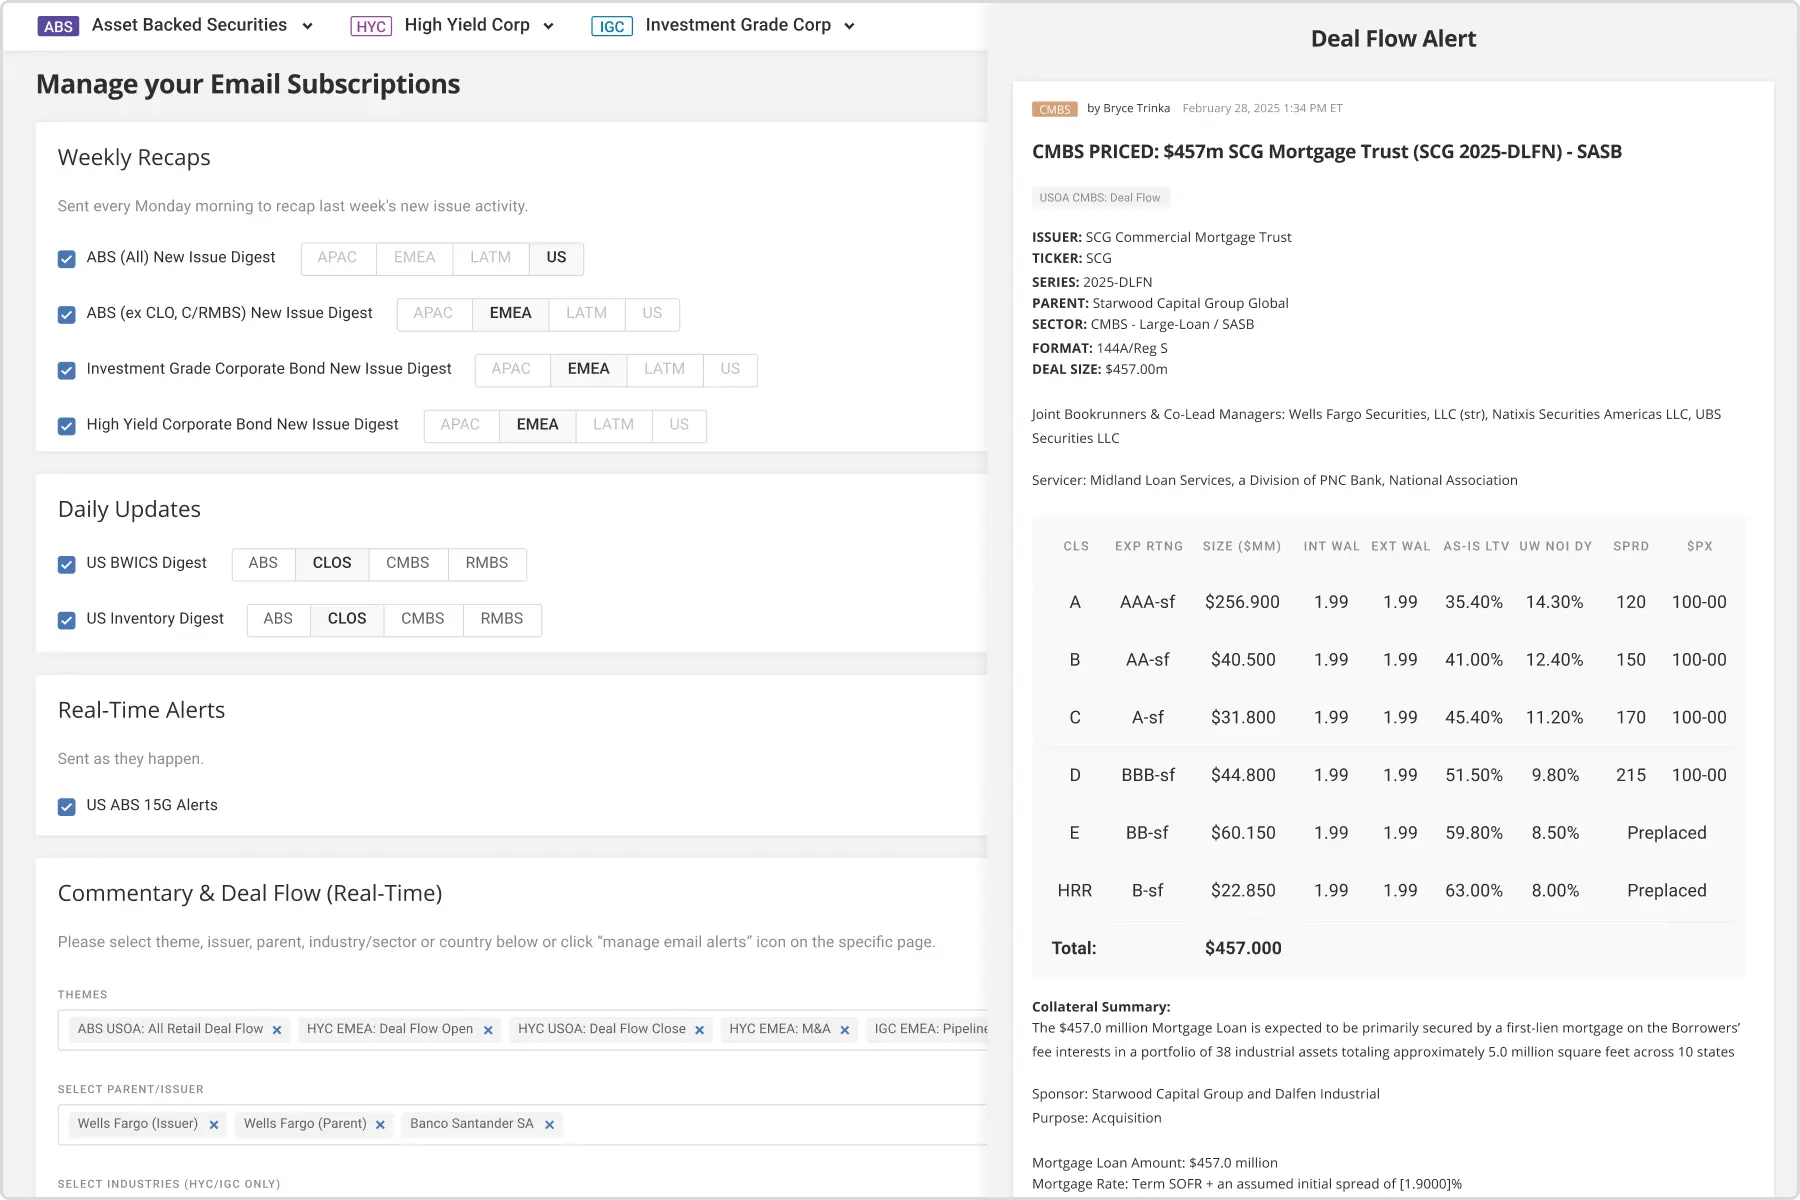Select CMBS for US BWICS Digest
This screenshot has width=1800, height=1200.
(x=407, y=564)
